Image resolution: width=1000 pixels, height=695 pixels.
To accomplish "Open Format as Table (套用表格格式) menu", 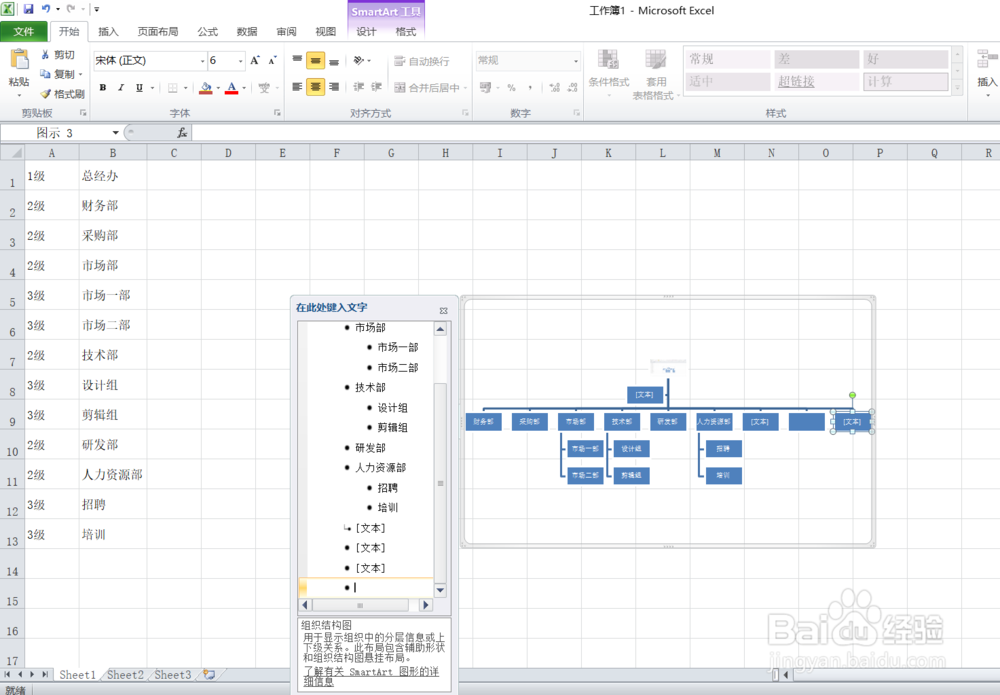I will click(x=656, y=74).
